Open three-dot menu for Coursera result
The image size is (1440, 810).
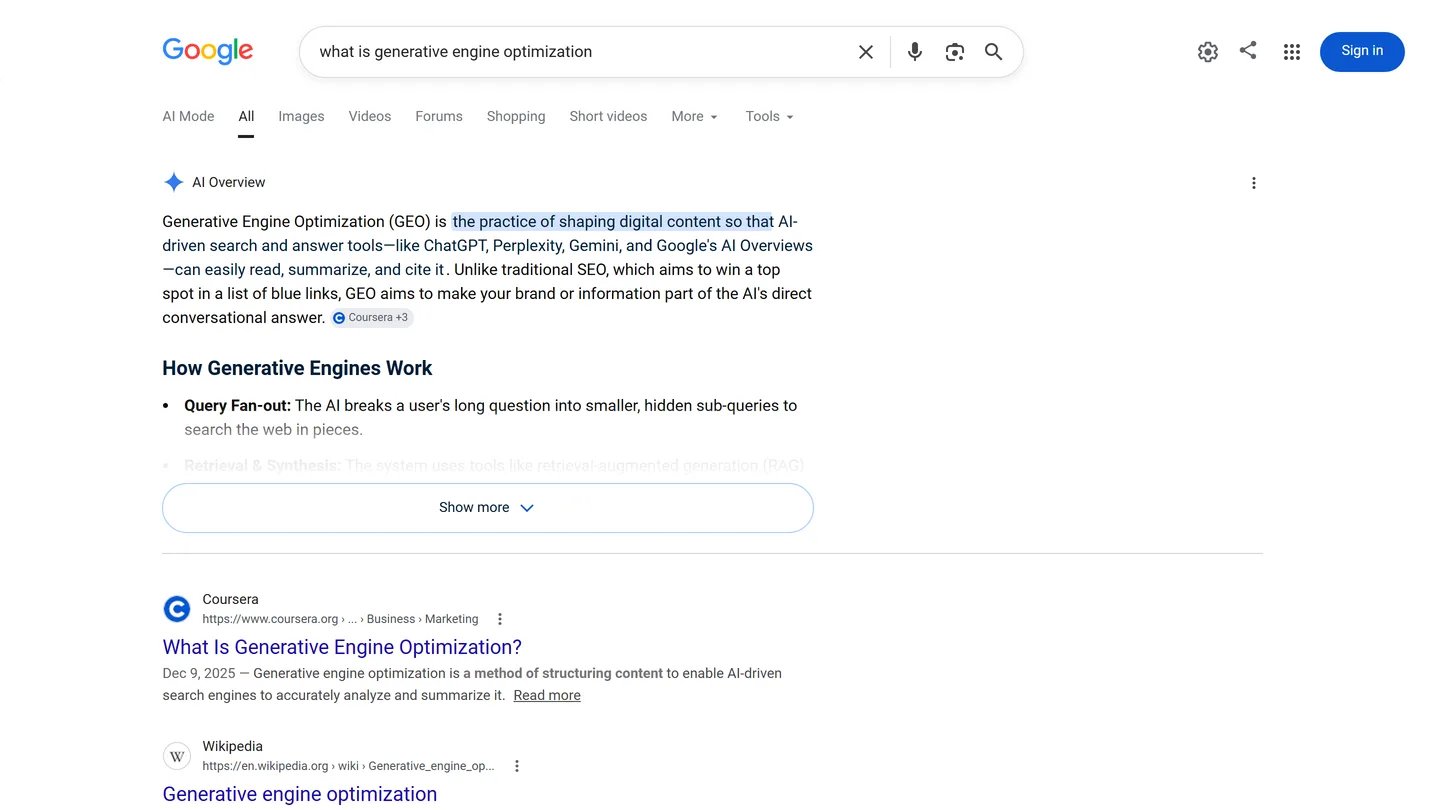click(x=500, y=619)
